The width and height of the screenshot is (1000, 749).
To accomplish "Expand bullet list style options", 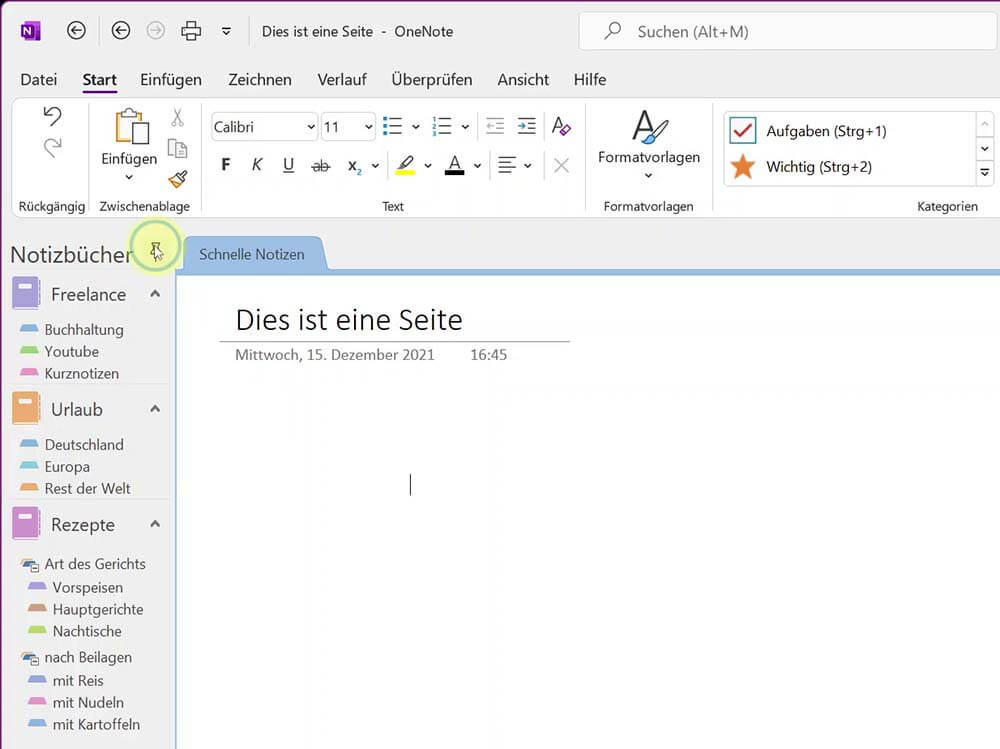I will pyautogui.click(x=416, y=127).
